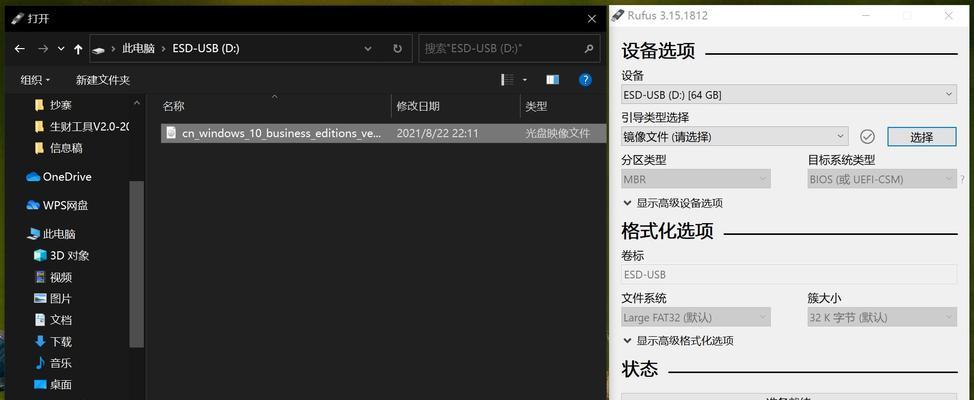Image resolution: width=974 pixels, height=400 pixels.
Task: Change the file view layout icon
Action: [x=507, y=80]
